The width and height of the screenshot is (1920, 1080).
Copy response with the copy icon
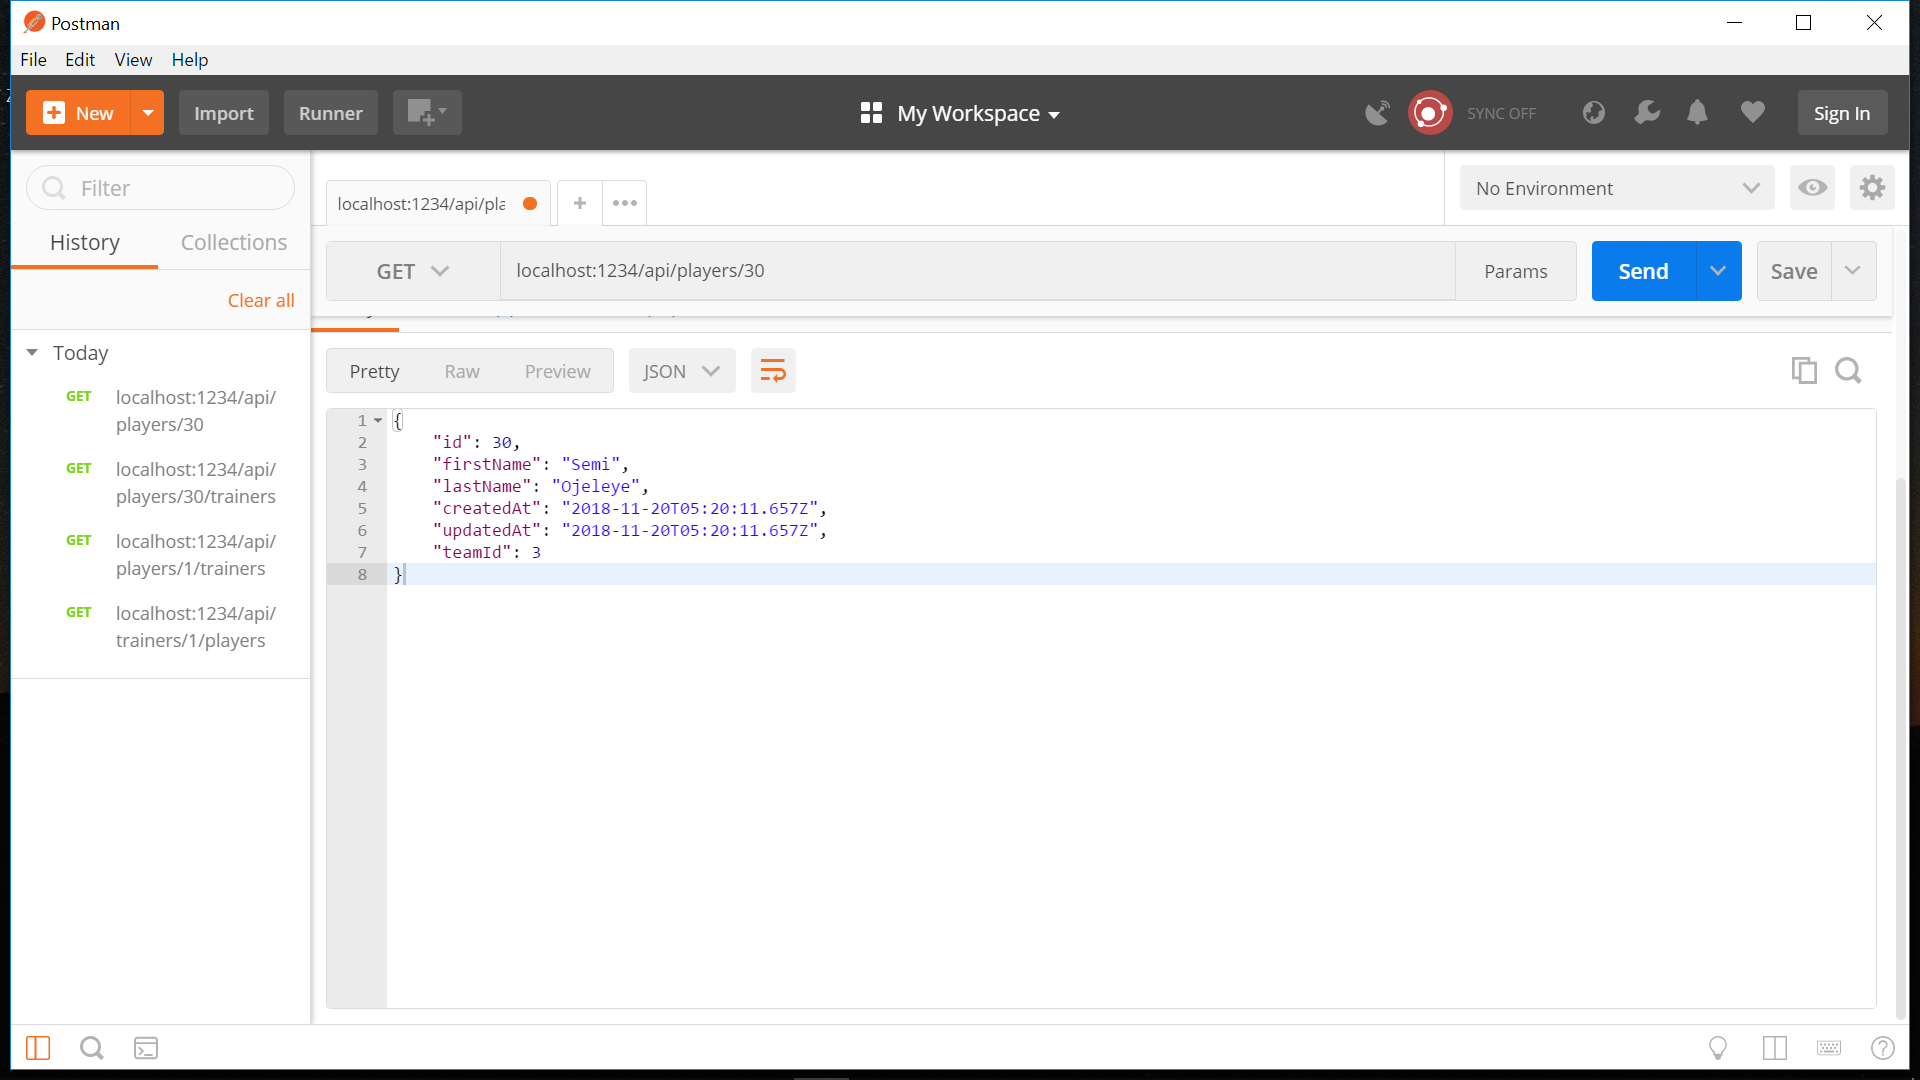click(1804, 371)
